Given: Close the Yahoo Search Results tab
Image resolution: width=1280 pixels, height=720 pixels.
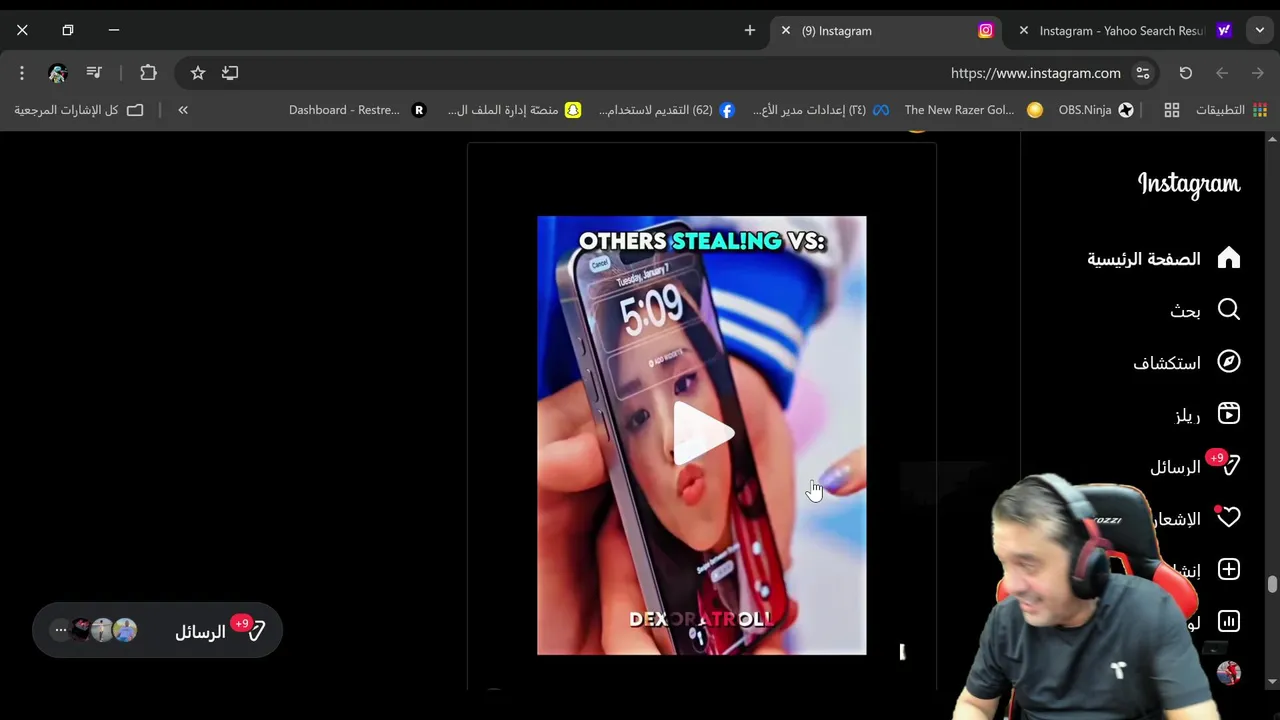Looking at the screenshot, I should pos(1023,31).
